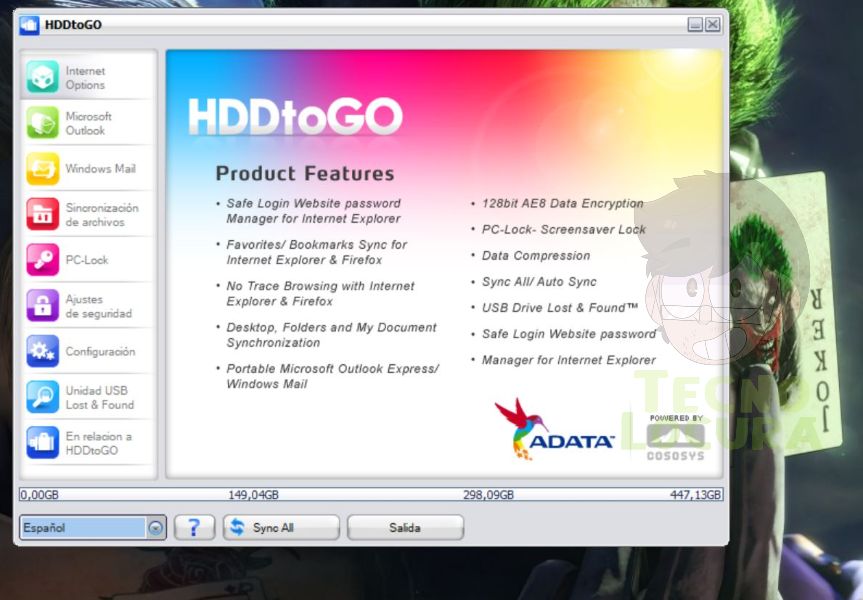The width and height of the screenshot is (863, 600).
Task: Click the large HDDtoGO banner logo
Action: pyautogui.click(x=295, y=117)
